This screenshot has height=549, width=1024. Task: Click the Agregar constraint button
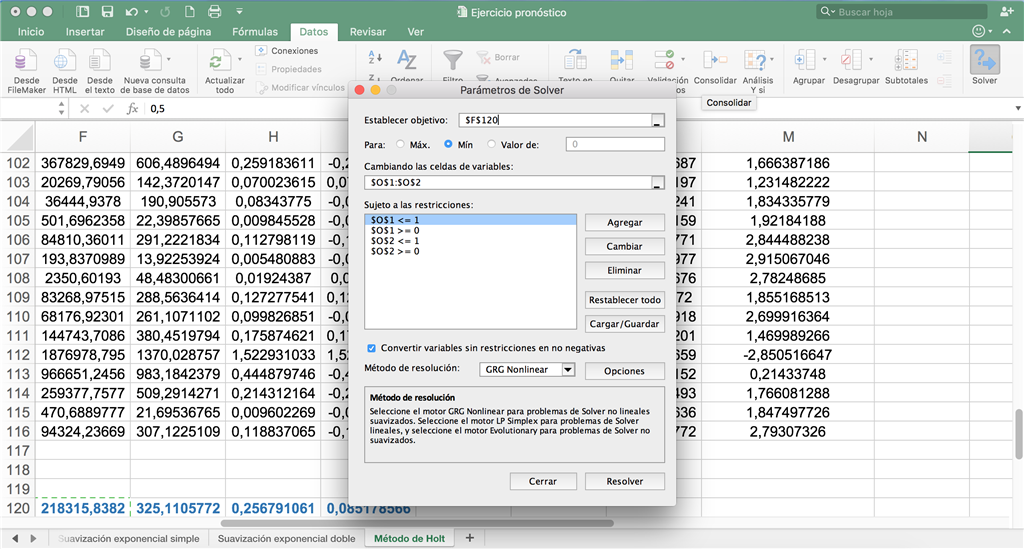(x=624, y=223)
